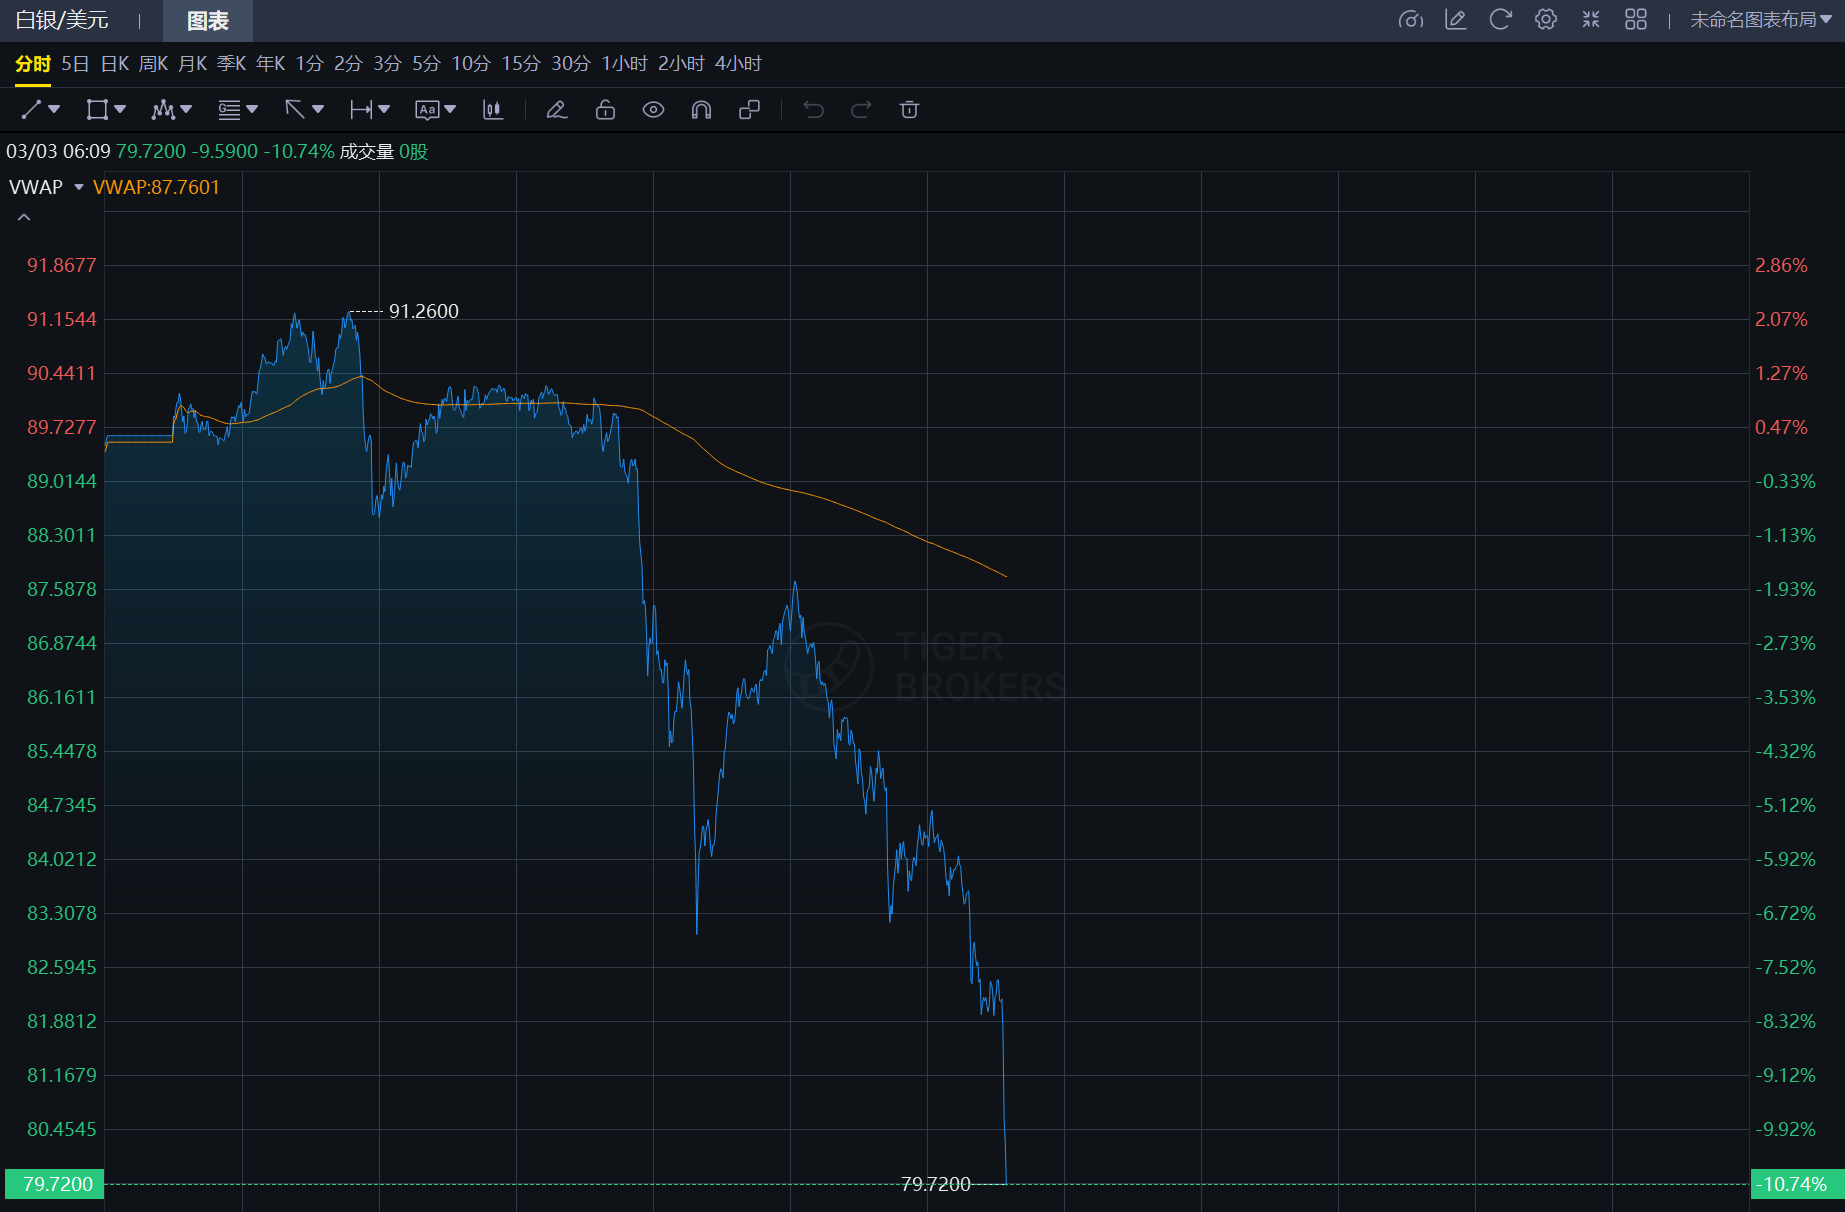Toggle the lock drawings padlock

point(605,110)
